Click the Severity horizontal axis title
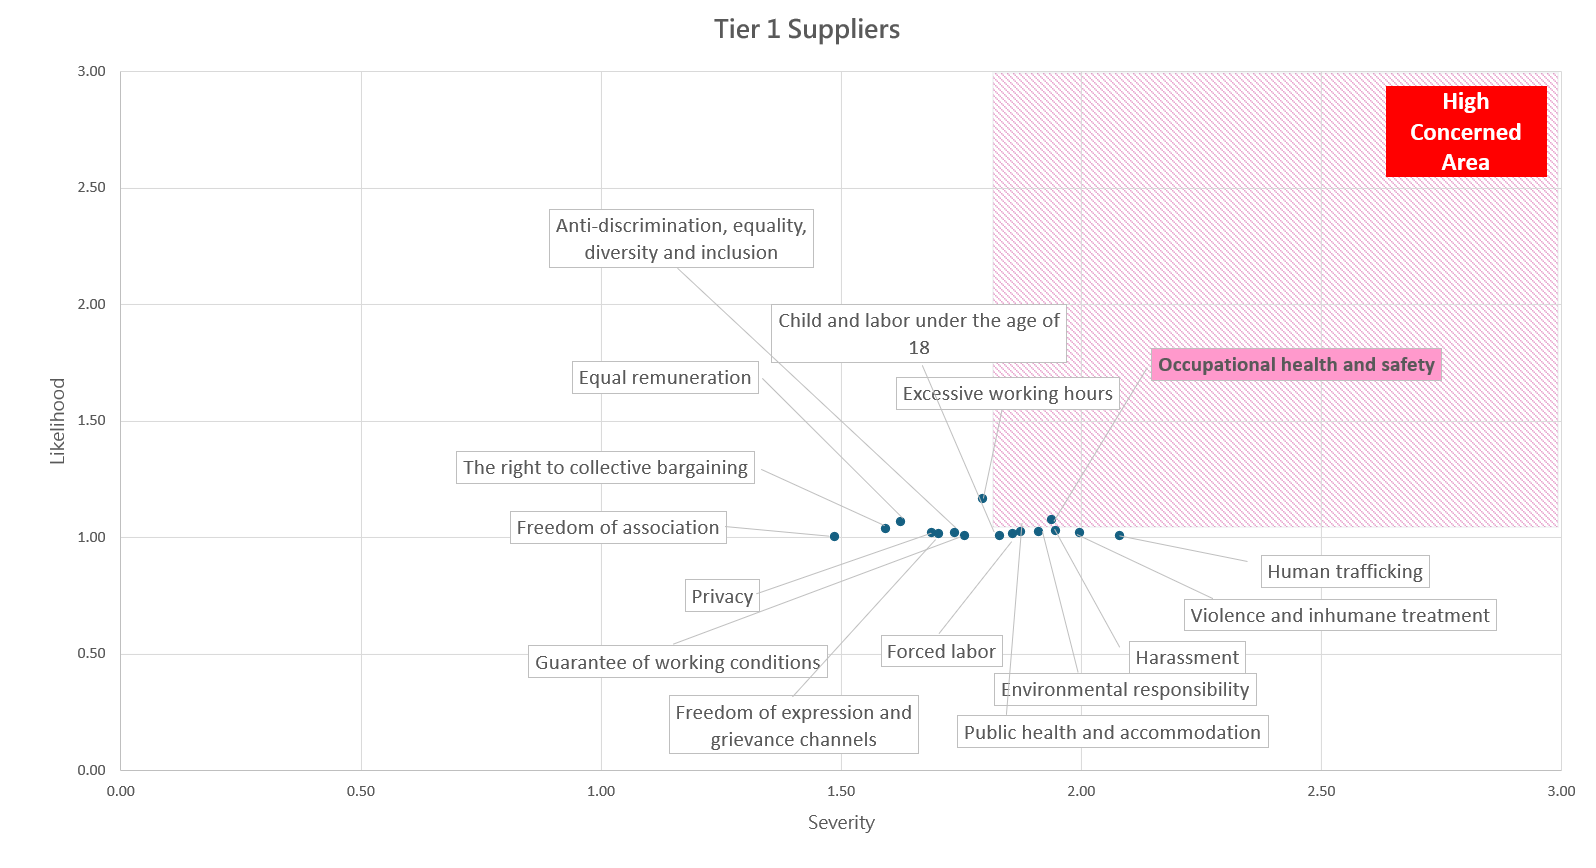This screenshot has width=1596, height=868. click(x=841, y=823)
